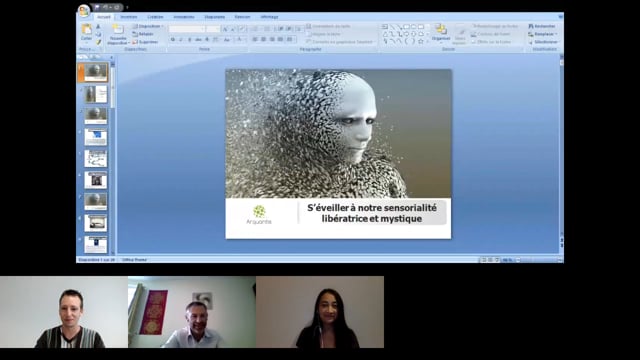Click the slide title text box

tap(372, 213)
